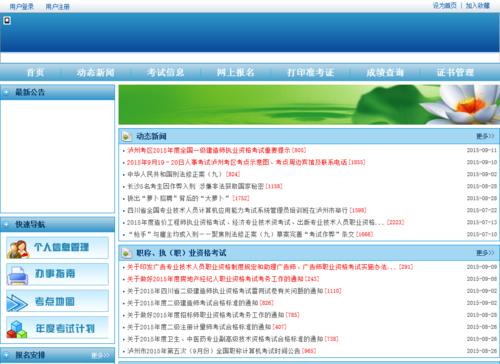Viewport: 500px width, 364px height.
Task: Click the 2015-07-22 date in the 动态新闻 list
Action: (x=482, y=210)
